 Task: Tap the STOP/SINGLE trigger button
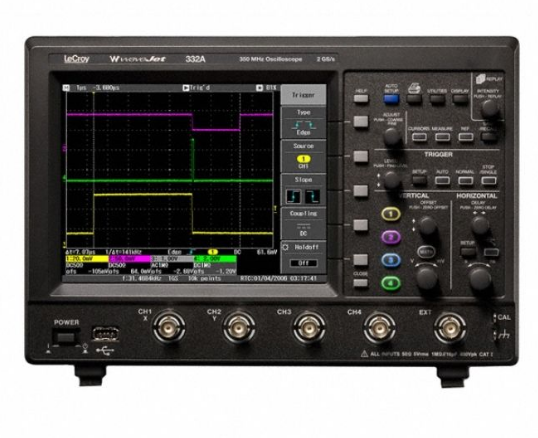489,180
